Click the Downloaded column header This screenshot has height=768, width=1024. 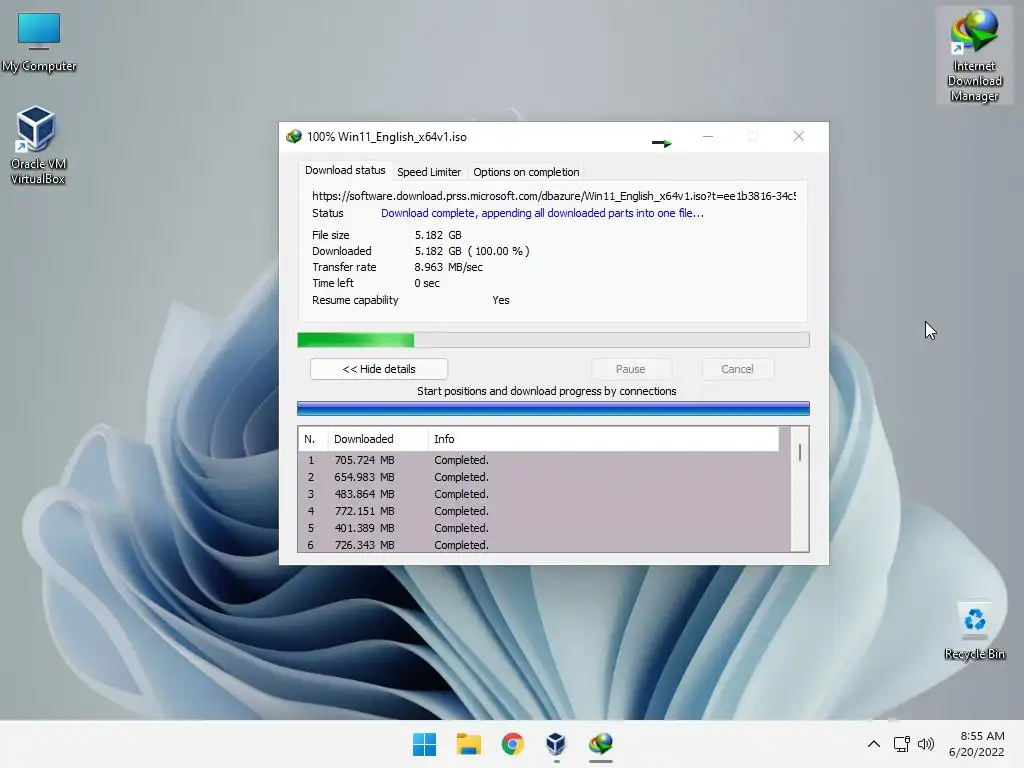pos(377,439)
